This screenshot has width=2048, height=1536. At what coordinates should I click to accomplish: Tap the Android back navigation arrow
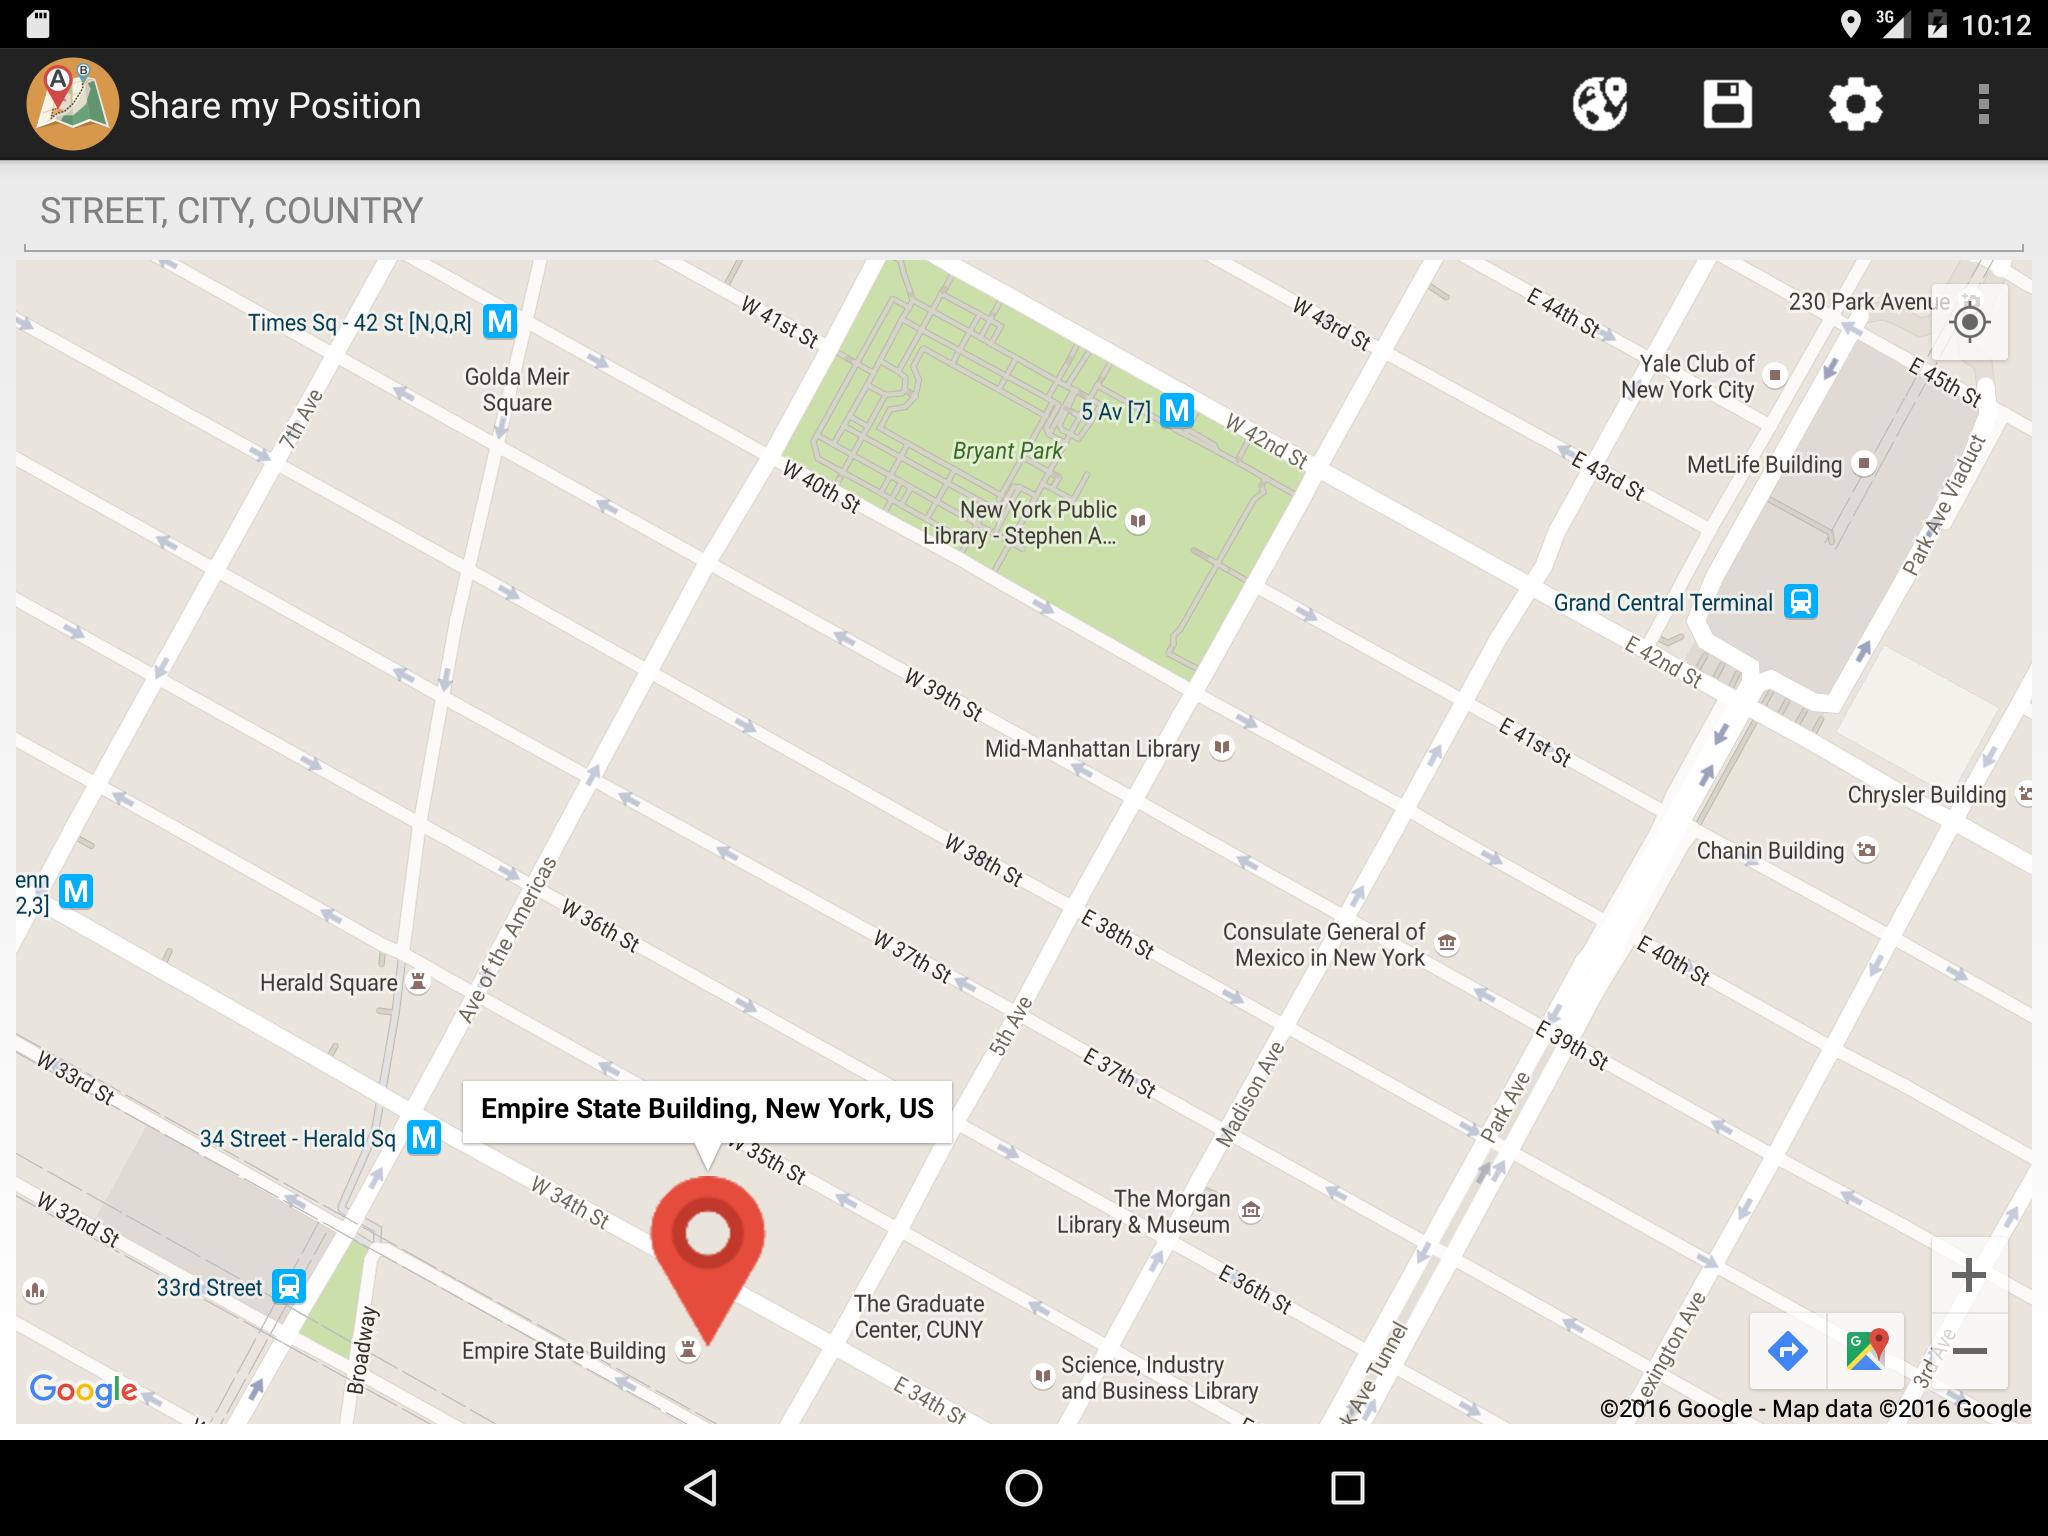[x=700, y=1487]
